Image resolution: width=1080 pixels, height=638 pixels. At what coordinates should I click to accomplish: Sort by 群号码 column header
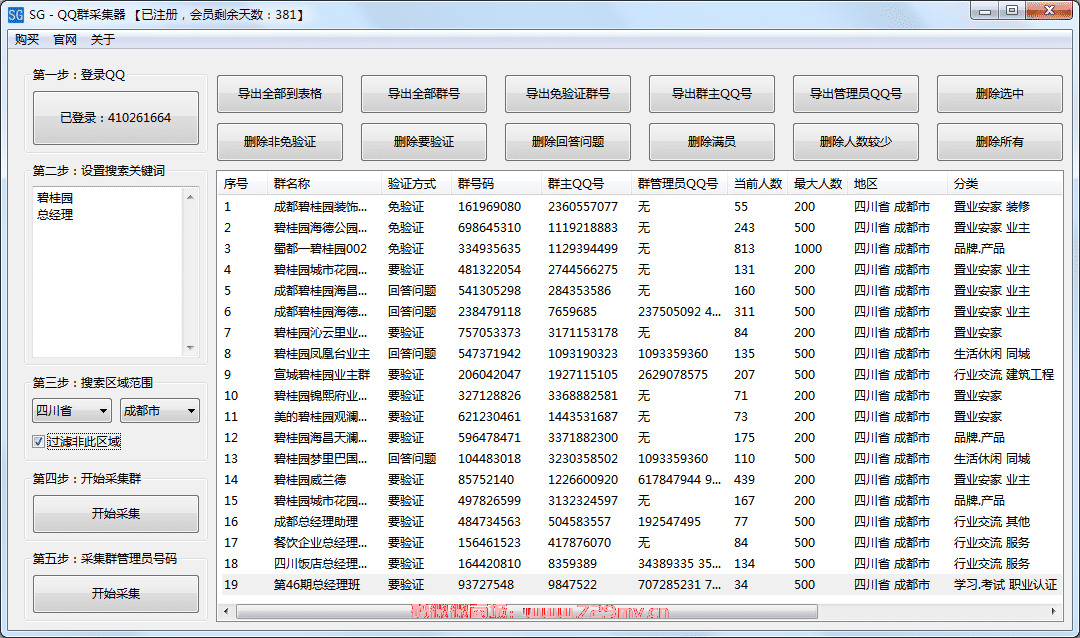pyautogui.click(x=497, y=184)
